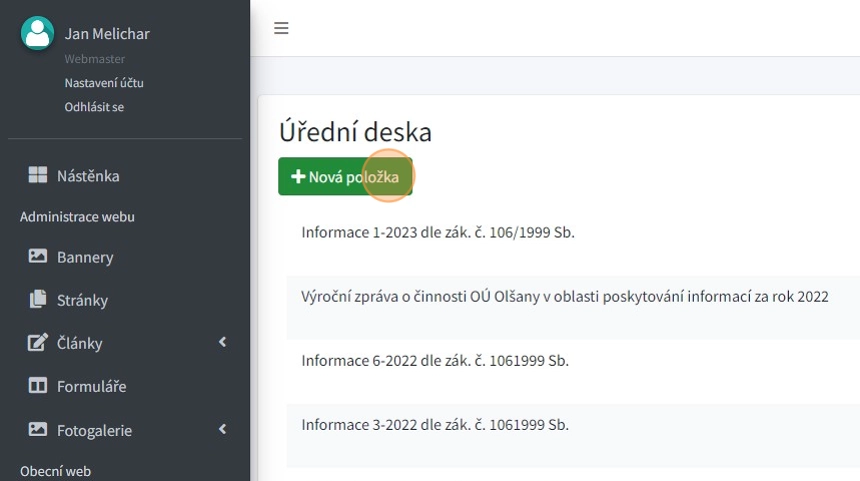Screen dimensions: 860x481
Task: Open Informace 3-2022 entry
Action: tap(435, 425)
